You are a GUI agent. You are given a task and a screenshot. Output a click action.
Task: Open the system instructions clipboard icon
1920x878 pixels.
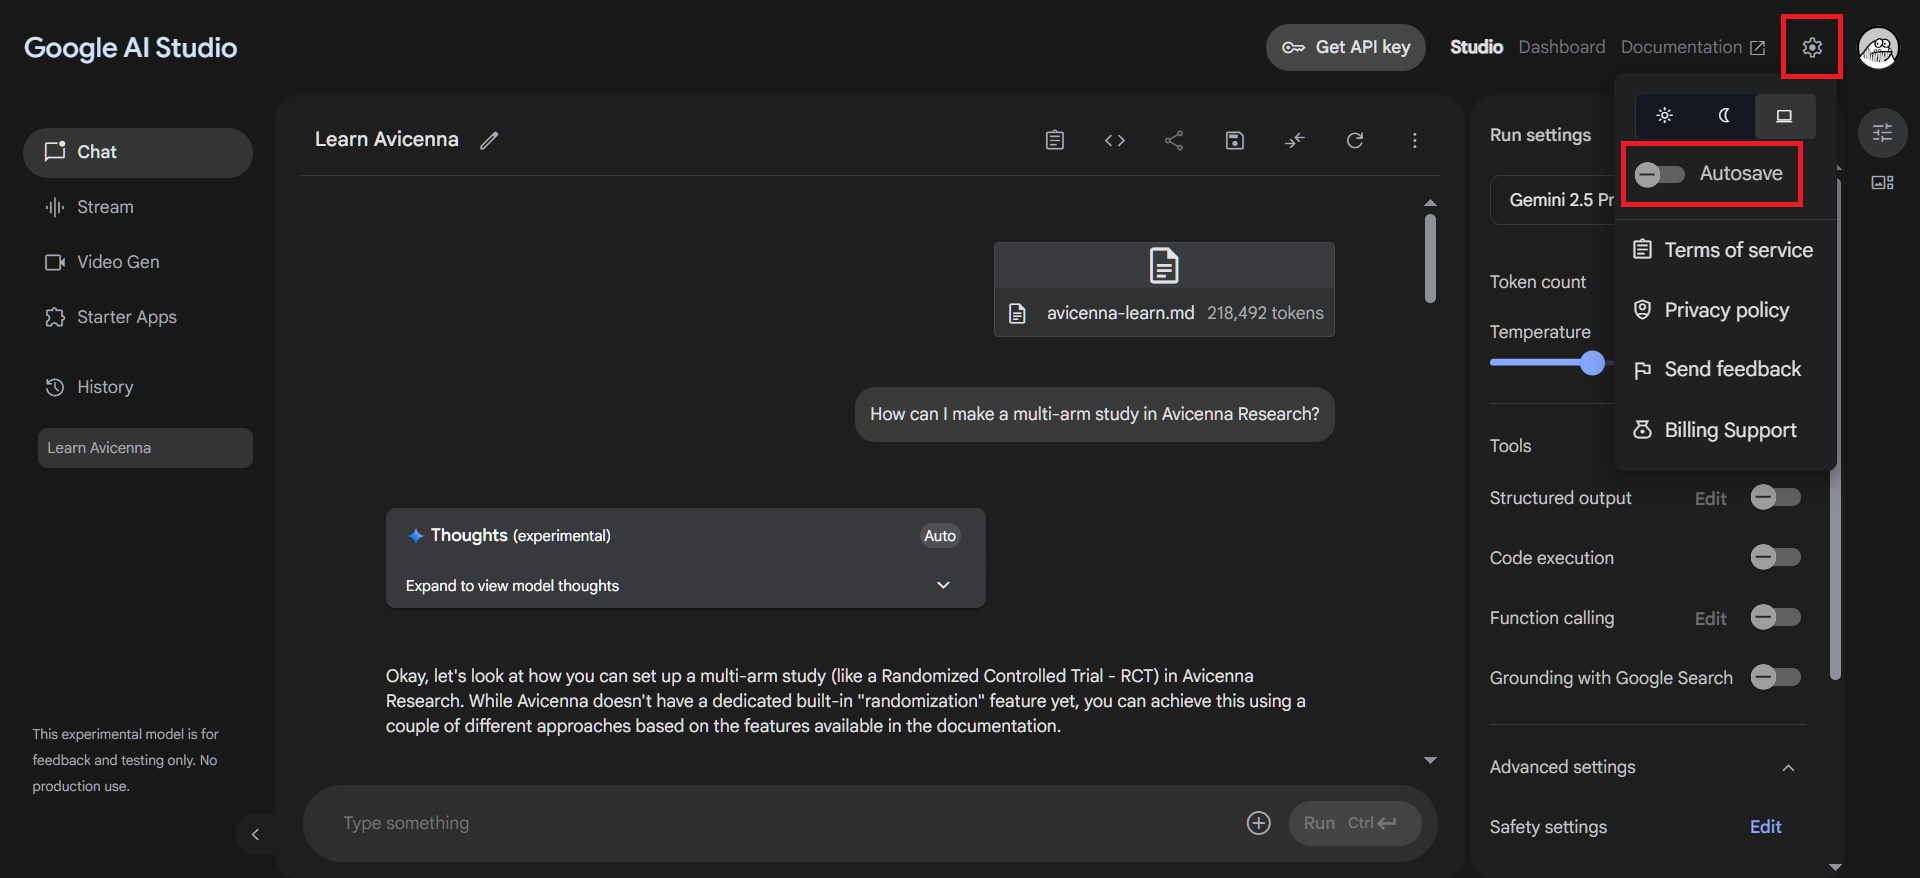coord(1054,141)
